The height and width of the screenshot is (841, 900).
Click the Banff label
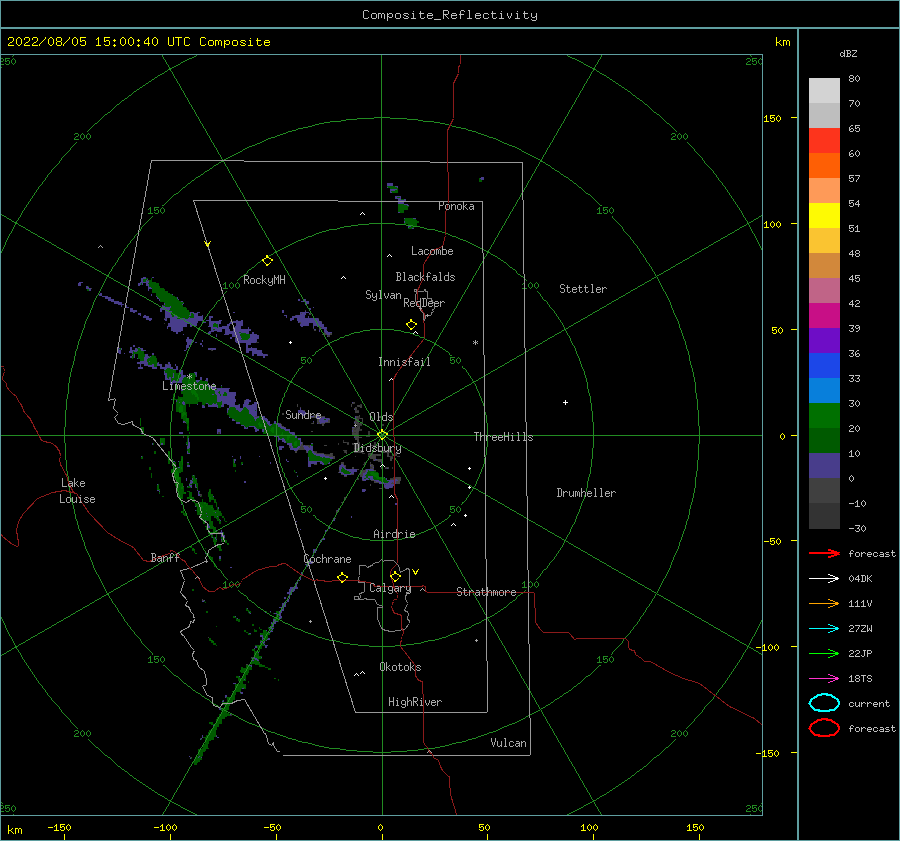click(x=165, y=557)
